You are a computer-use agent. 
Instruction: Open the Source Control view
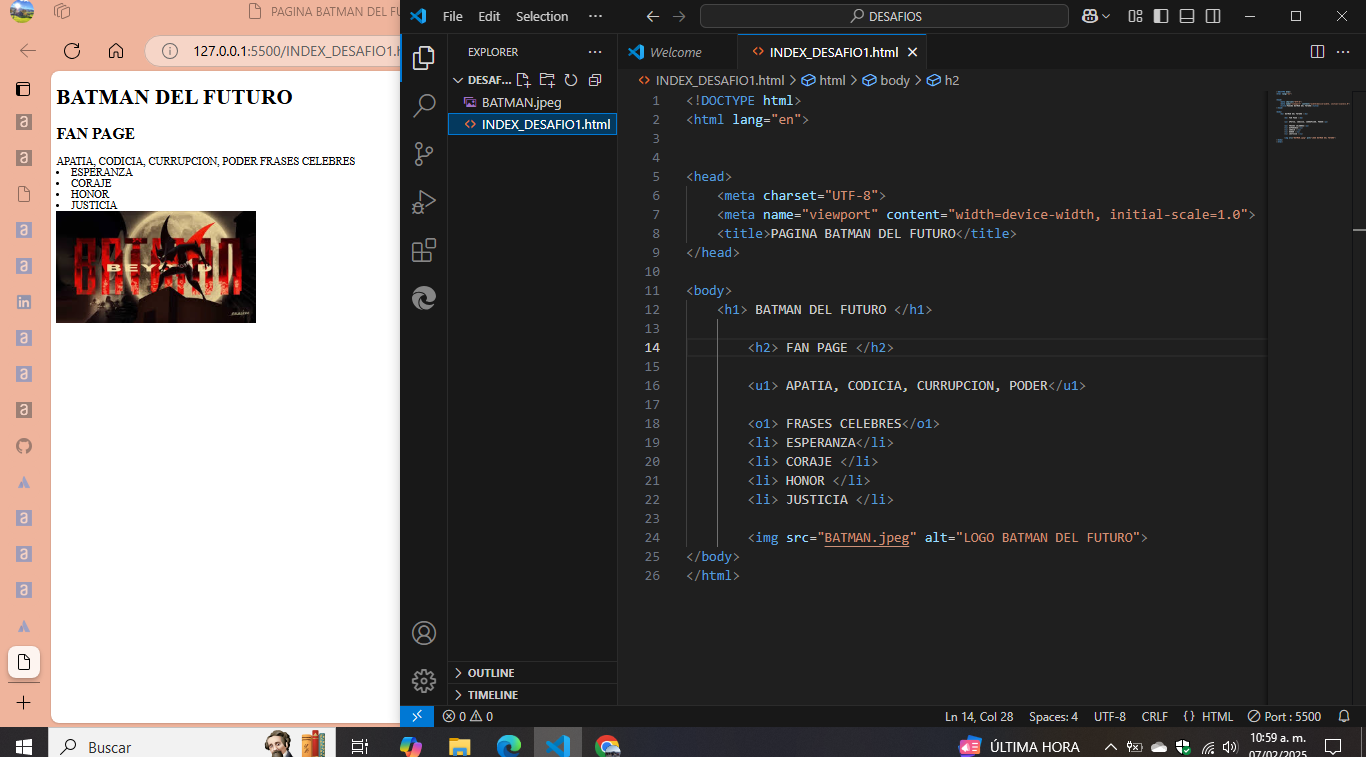pyautogui.click(x=424, y=153)
